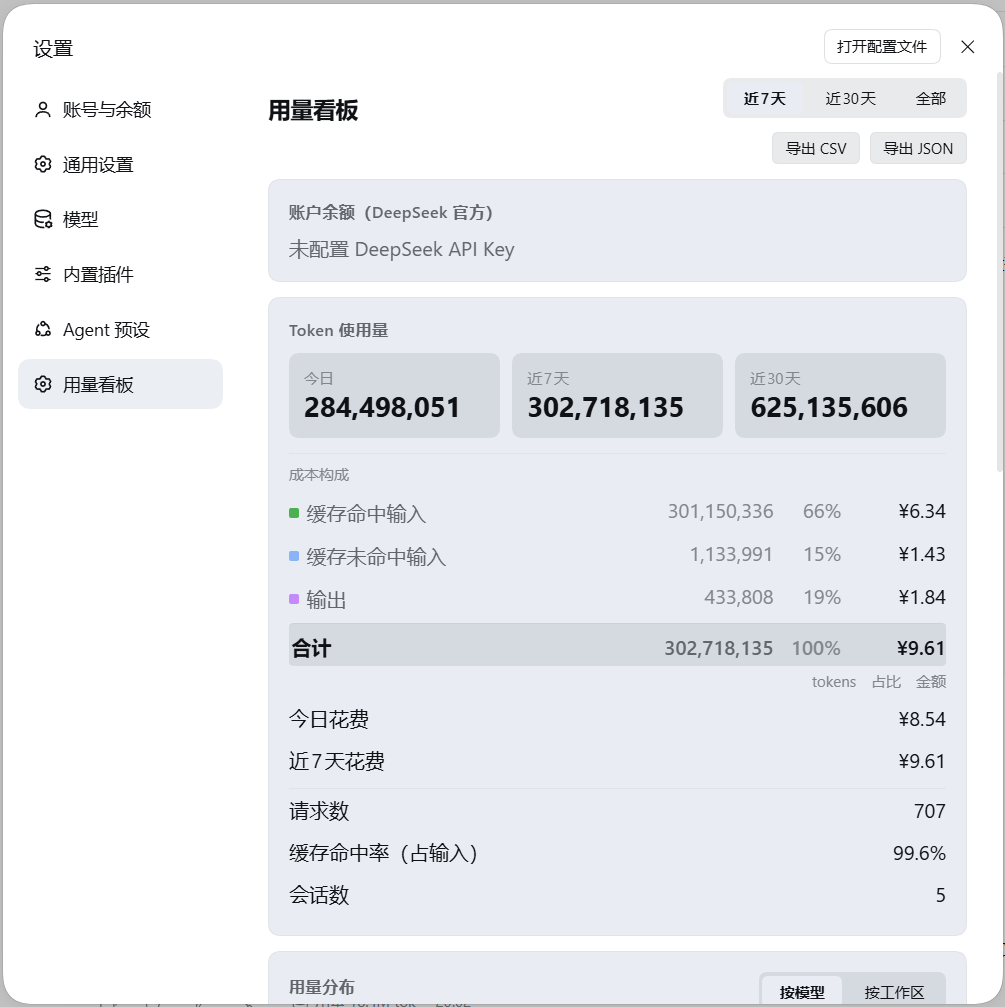Click the 301,150,336 token value
The image size is (1005, 1007).
point(721,512)
